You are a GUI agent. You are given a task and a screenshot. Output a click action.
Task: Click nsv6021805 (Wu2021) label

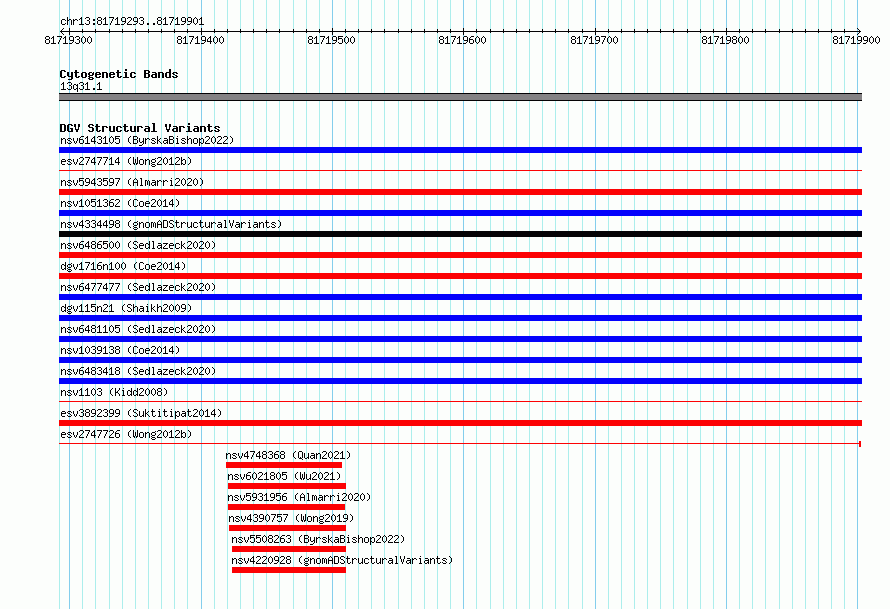[x=284, y=476]
